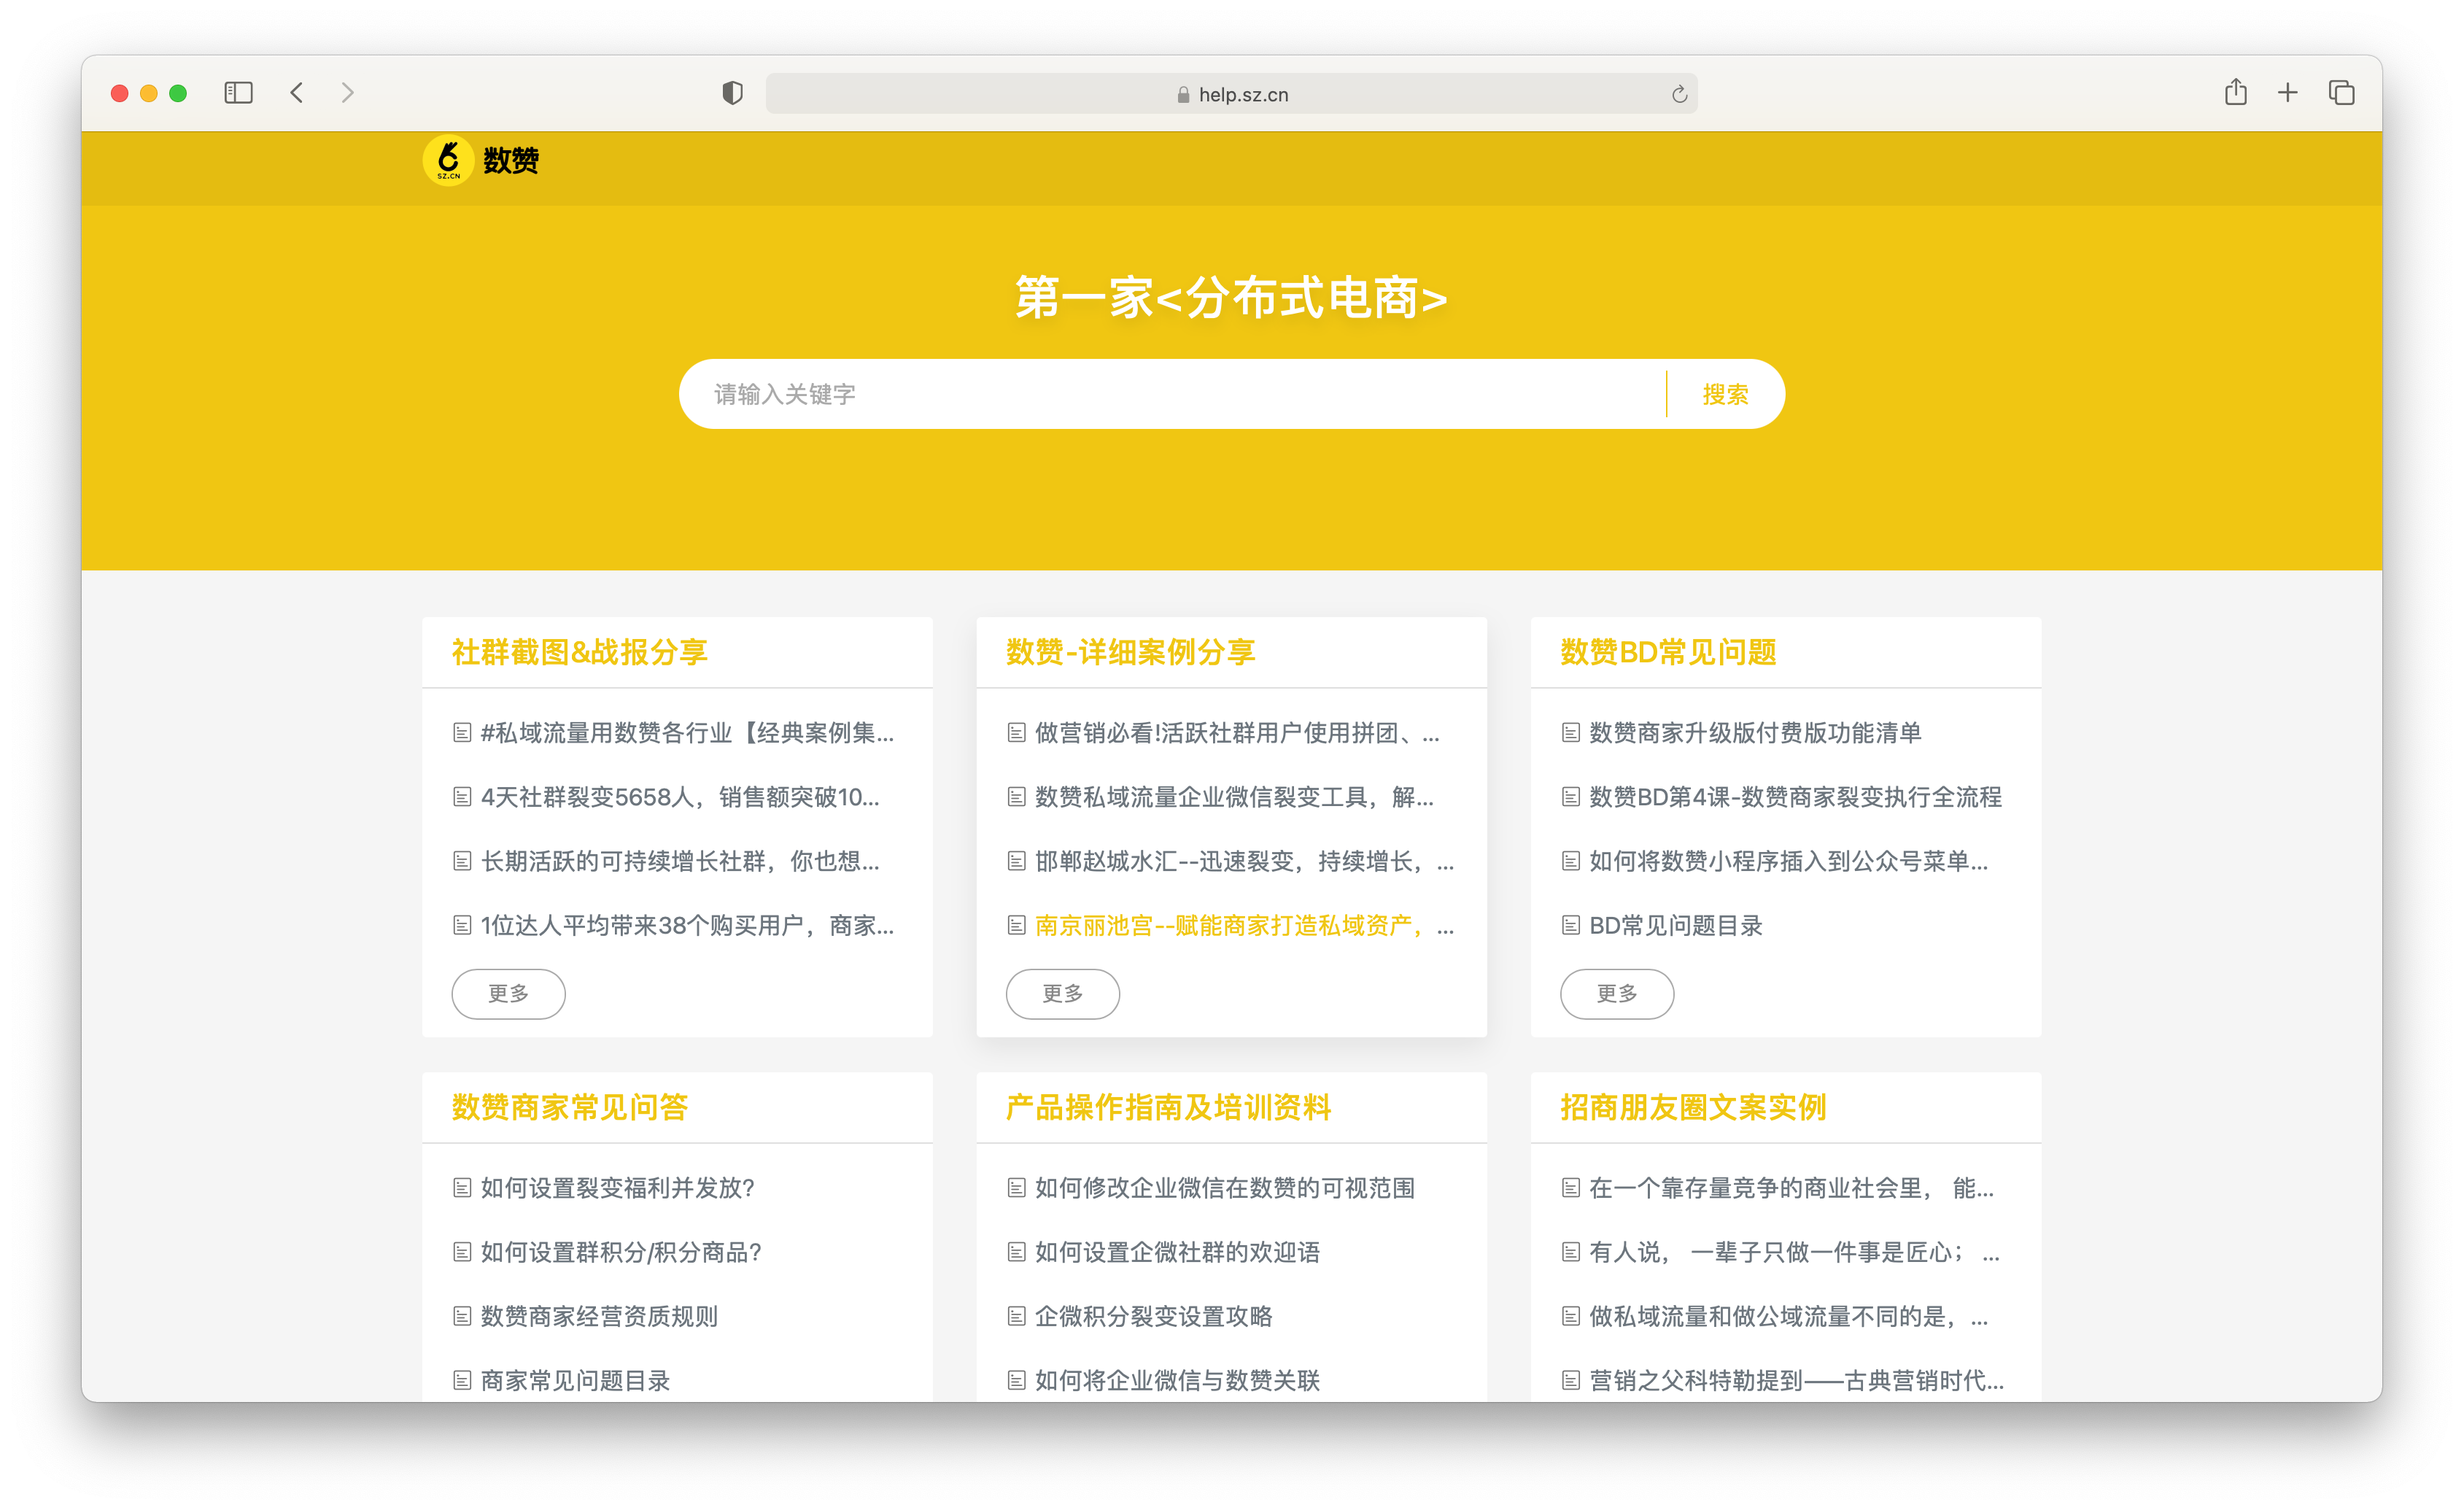Click the help.sz.cn address bar
Viewport: 2464px width, 1510px height.
(x=1231, y=94)
